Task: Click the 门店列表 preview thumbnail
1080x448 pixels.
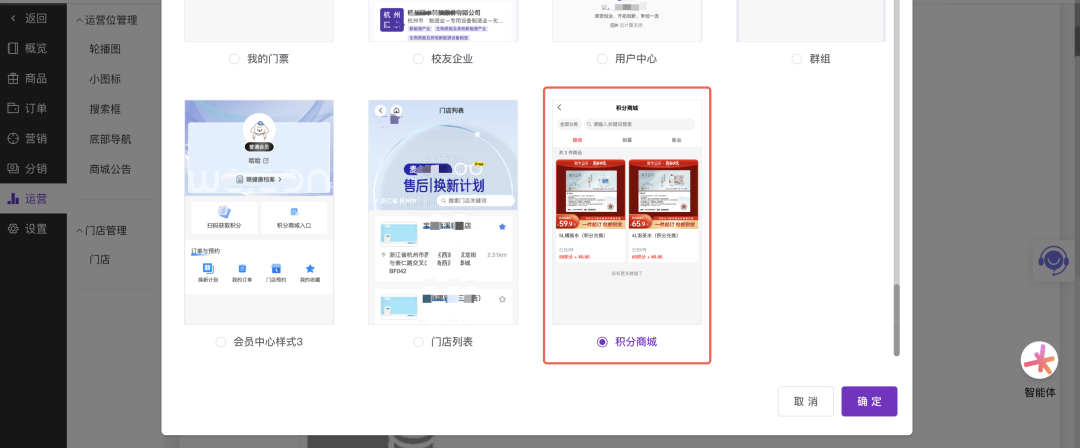Action: (443, 212)
